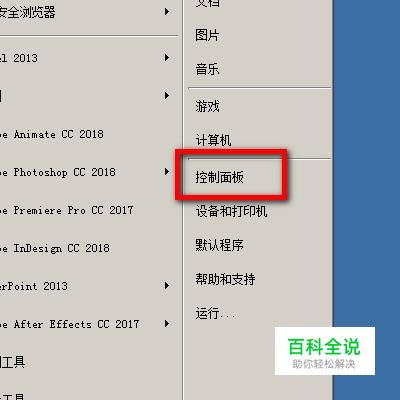The image size is (400, 400).
Task: Launch the 运行... command
Action: (x=215, y=313)
